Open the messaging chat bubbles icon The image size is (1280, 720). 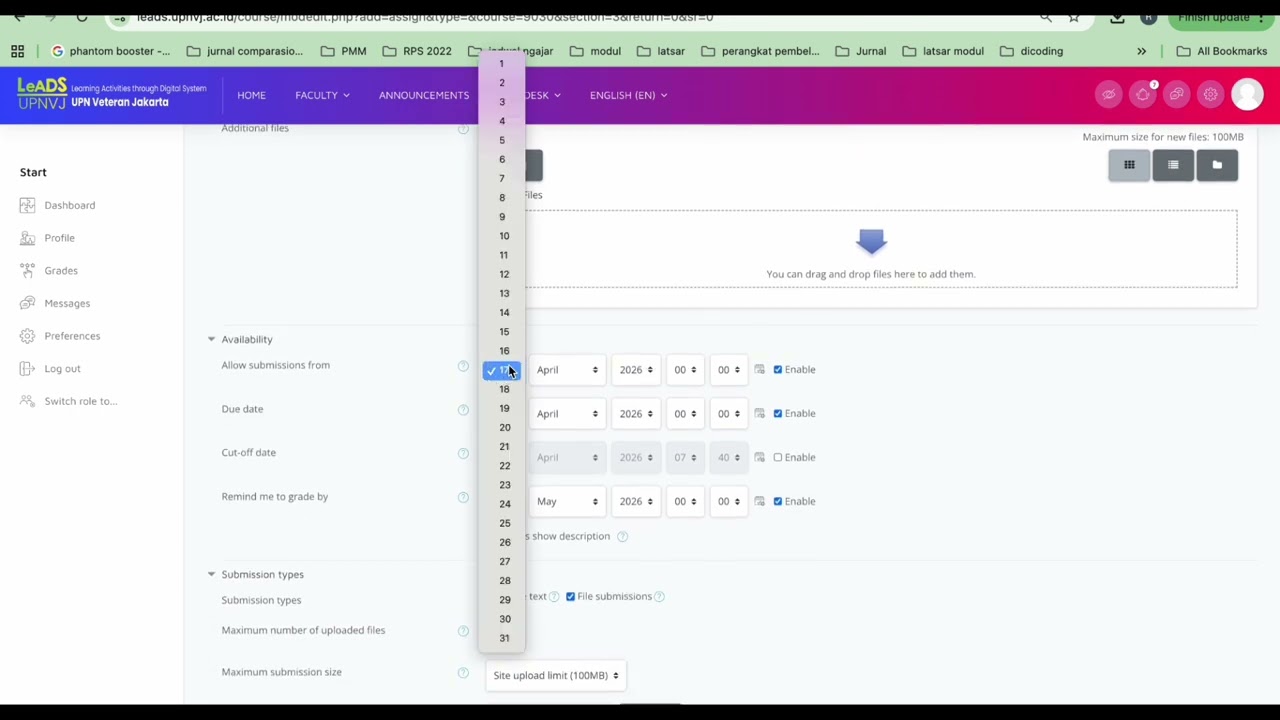1177,95
